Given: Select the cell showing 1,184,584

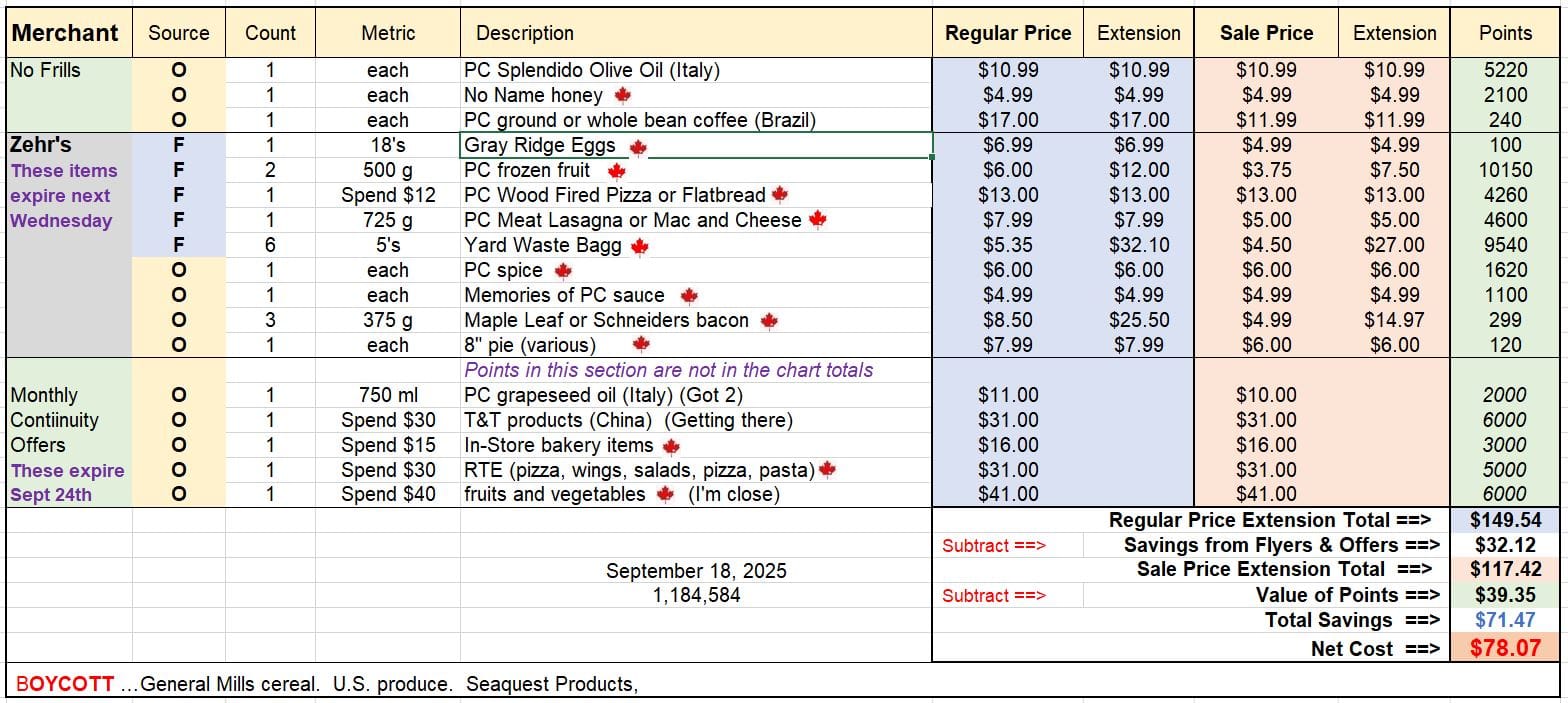Looking at the screenshot, I should (696, 596).
